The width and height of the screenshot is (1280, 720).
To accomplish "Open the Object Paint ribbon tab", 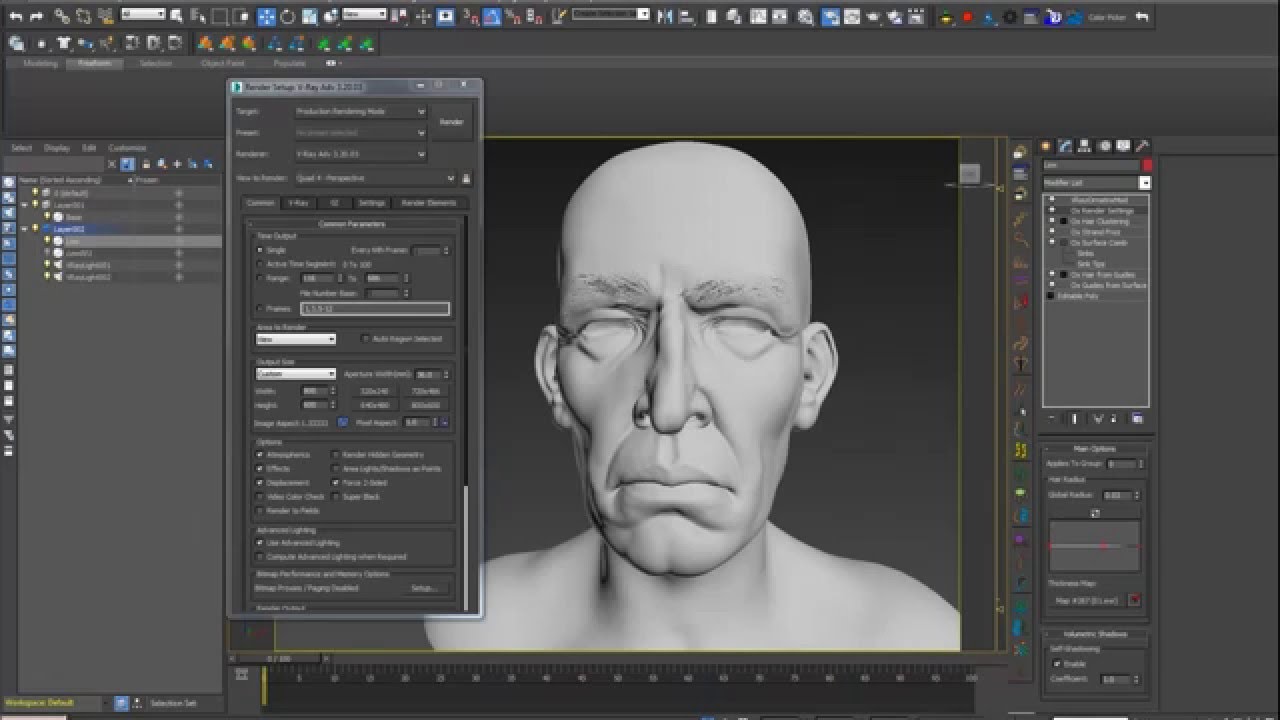I will pyautogui.click(x=222, y=63).
